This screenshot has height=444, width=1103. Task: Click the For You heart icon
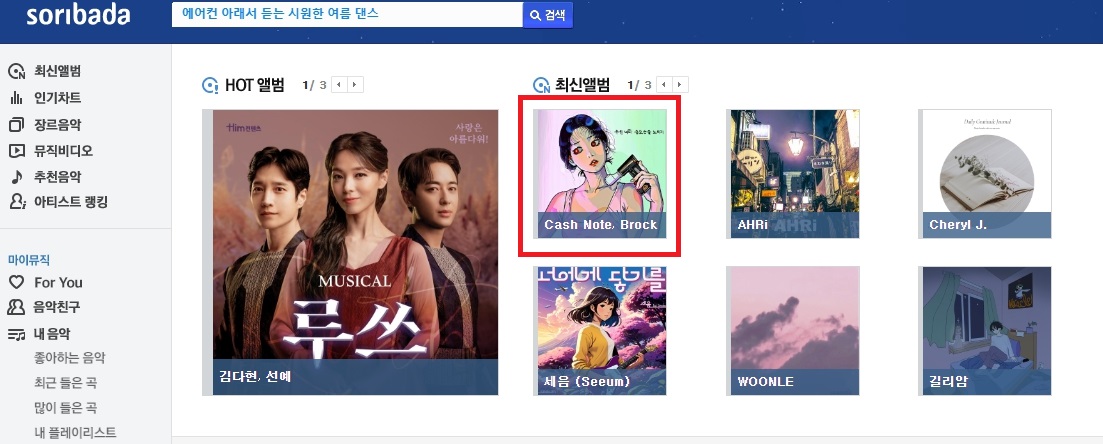coord(16,282)
